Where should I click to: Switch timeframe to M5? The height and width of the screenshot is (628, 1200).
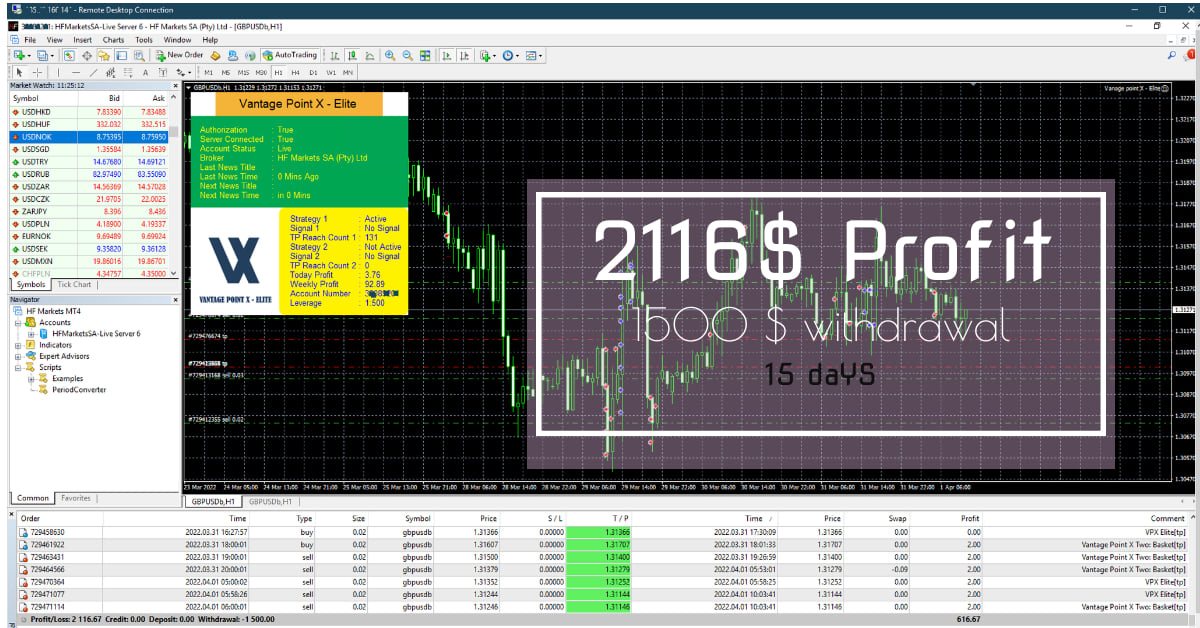[226, 72]
